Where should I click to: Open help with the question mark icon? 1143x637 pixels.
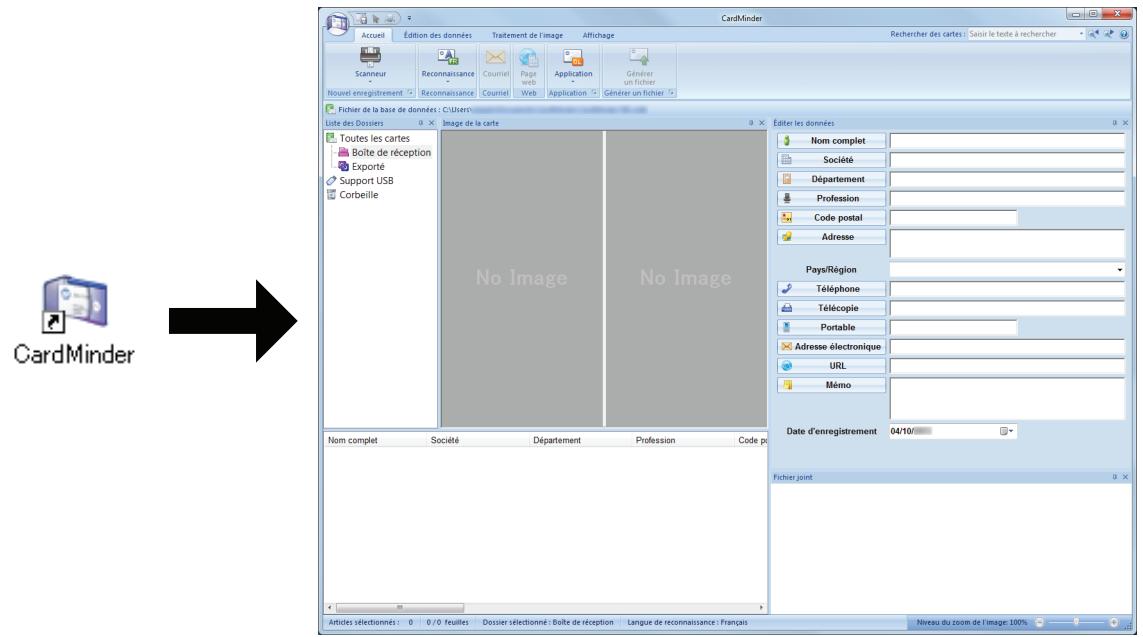pos(1124,34)
